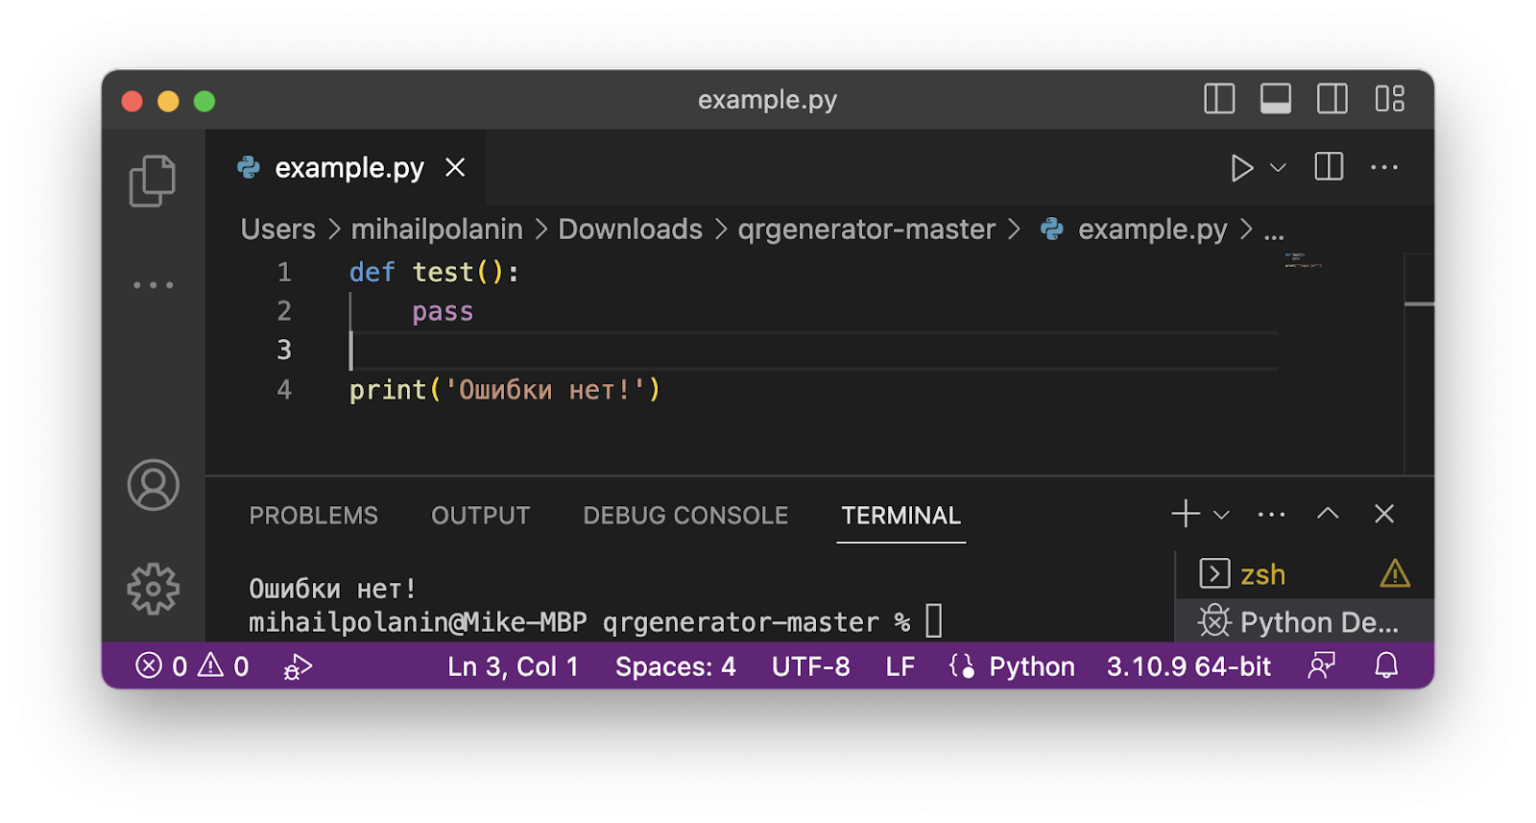Open the feedback icon in status bar
This screenshot has height=823, width=1536.
(1322, 666)
